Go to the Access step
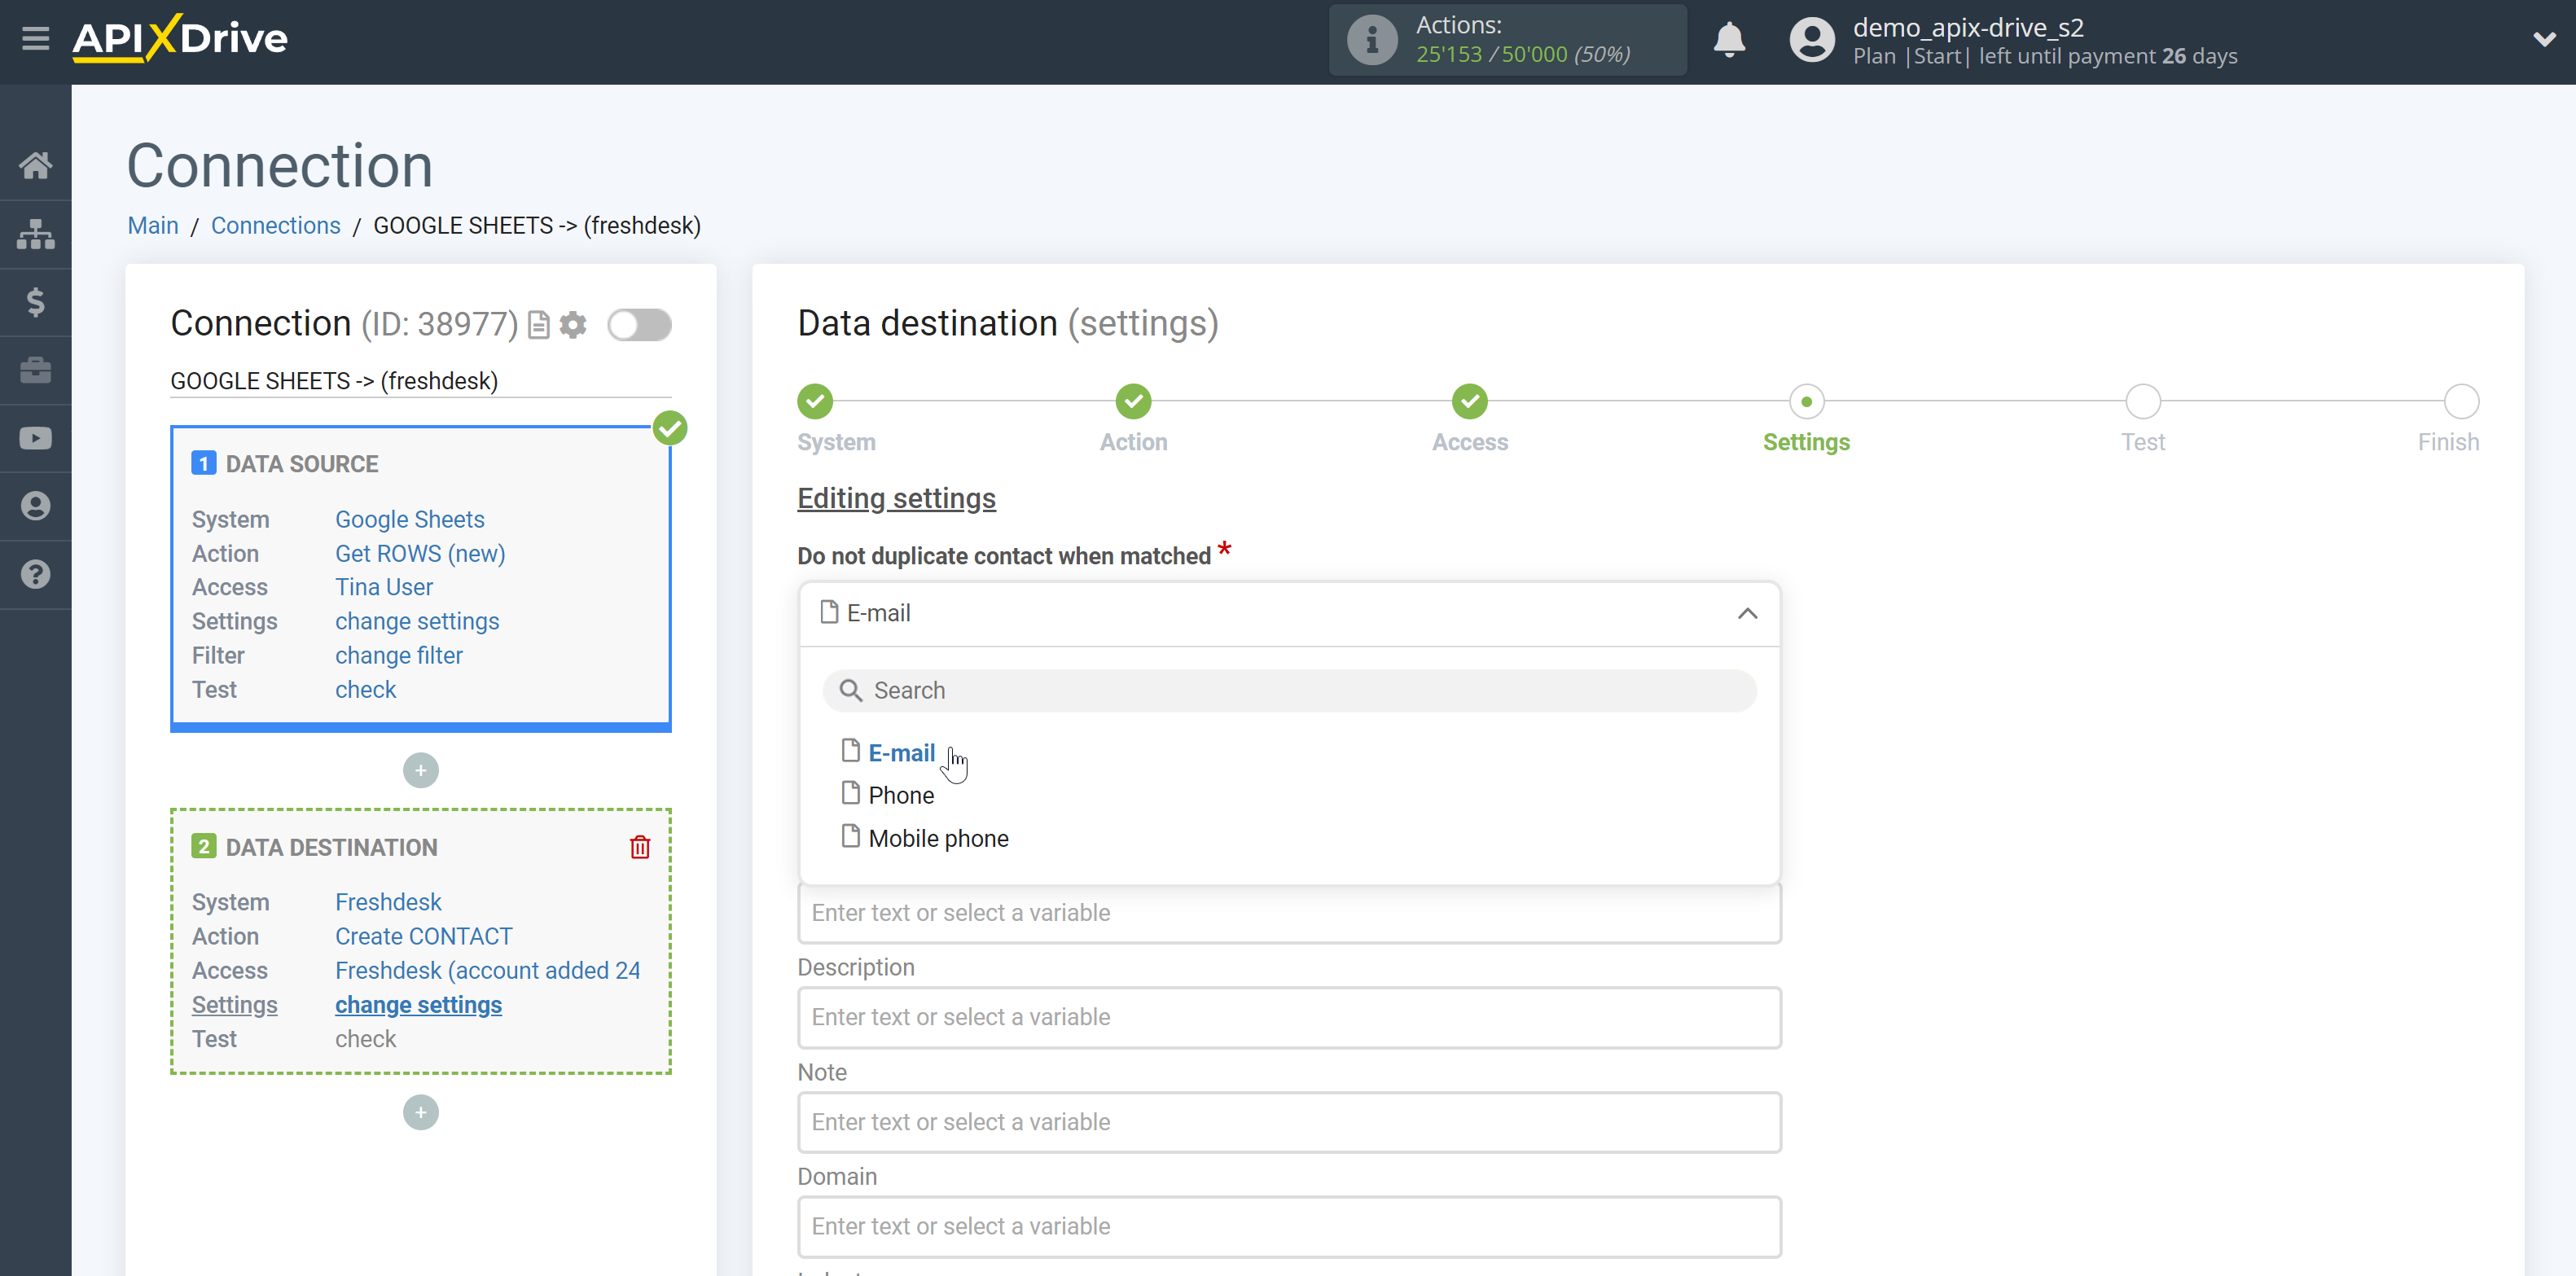Screen dimensions: 2576x1276 point(1470,402)
